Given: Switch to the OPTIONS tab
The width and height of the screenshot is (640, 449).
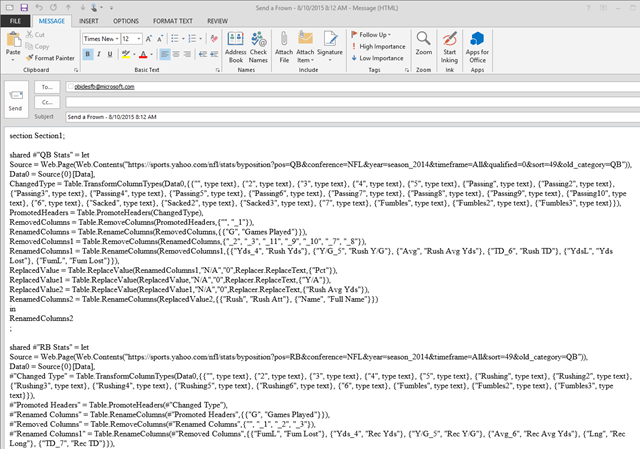Looking at the screenshot, I should [126, 21].
